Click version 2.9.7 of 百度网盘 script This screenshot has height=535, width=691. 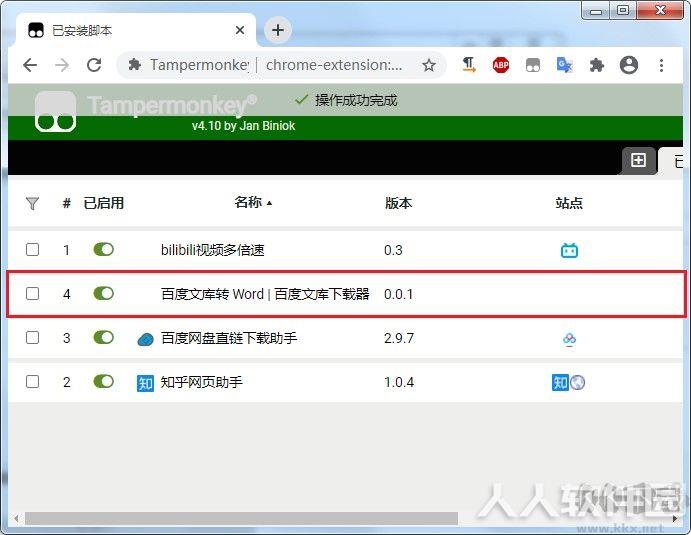pyautogui.click(x=399, y=338)
